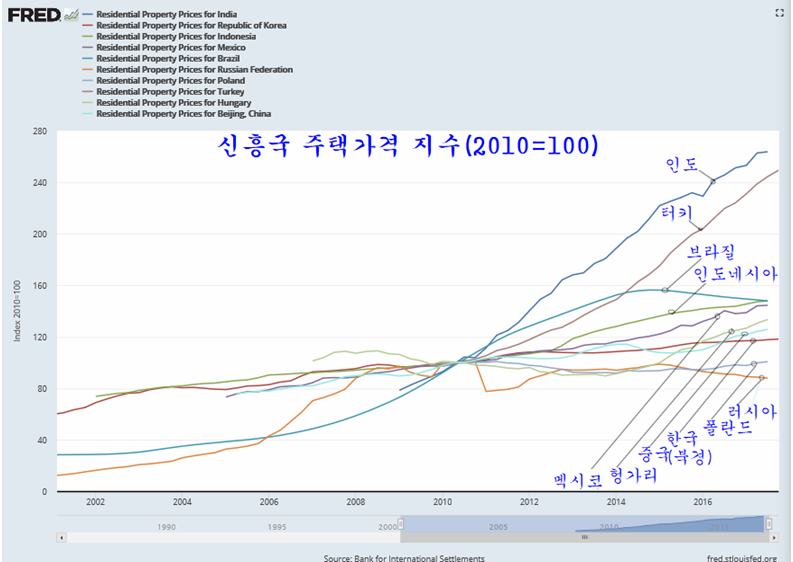793x562 pixels.
Task: Click the right range selector handle
Action: [x=767, y=523]
